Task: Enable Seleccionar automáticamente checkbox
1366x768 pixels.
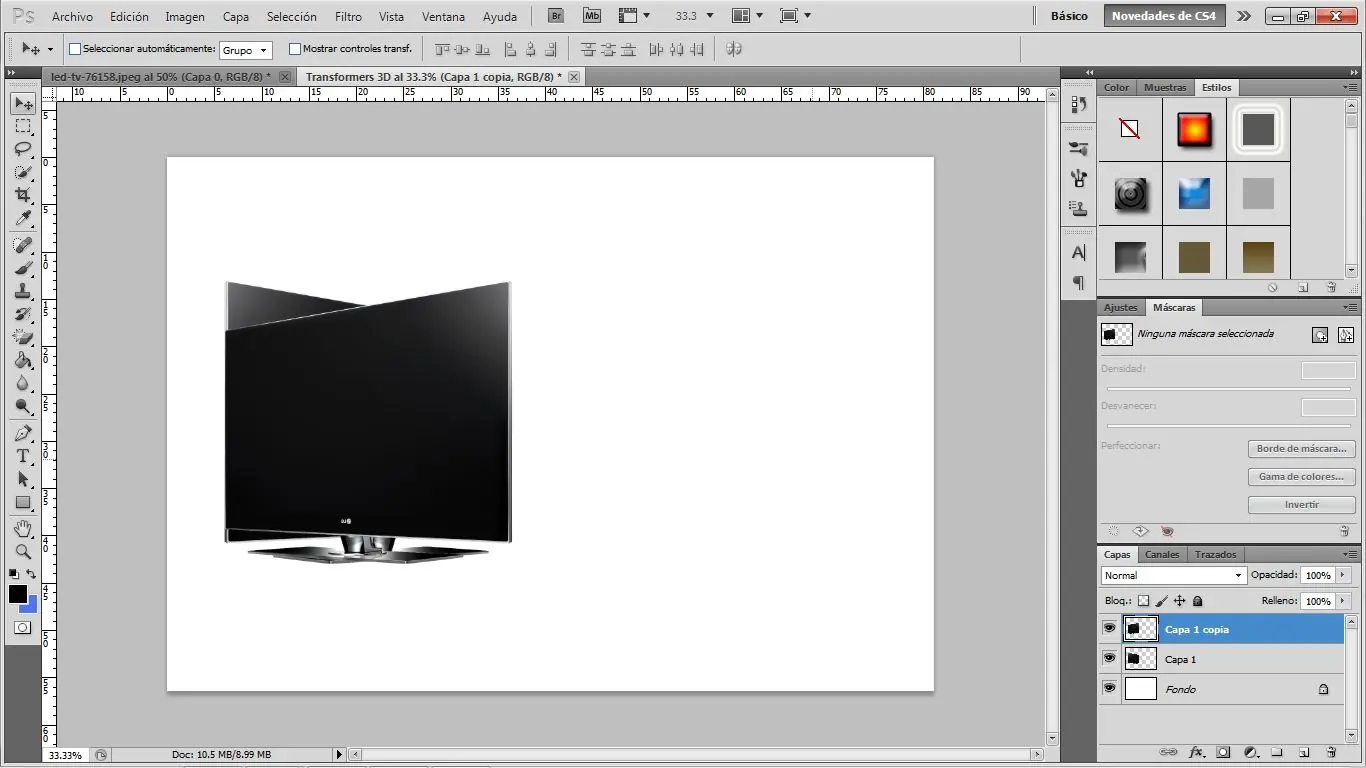Action: [74, 49]
